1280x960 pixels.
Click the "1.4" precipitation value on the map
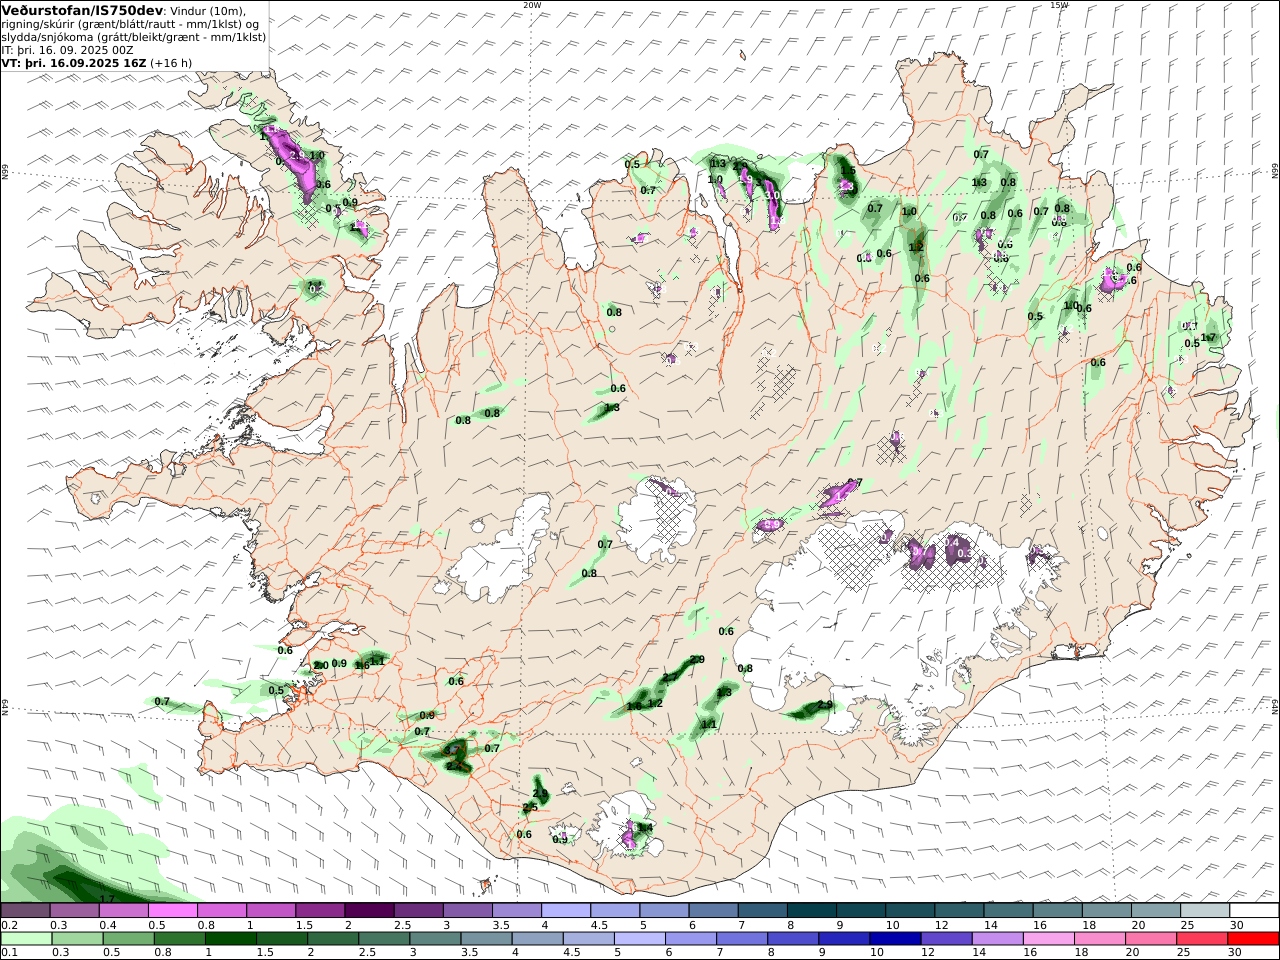pyautogui.click(x=645, y=827)
